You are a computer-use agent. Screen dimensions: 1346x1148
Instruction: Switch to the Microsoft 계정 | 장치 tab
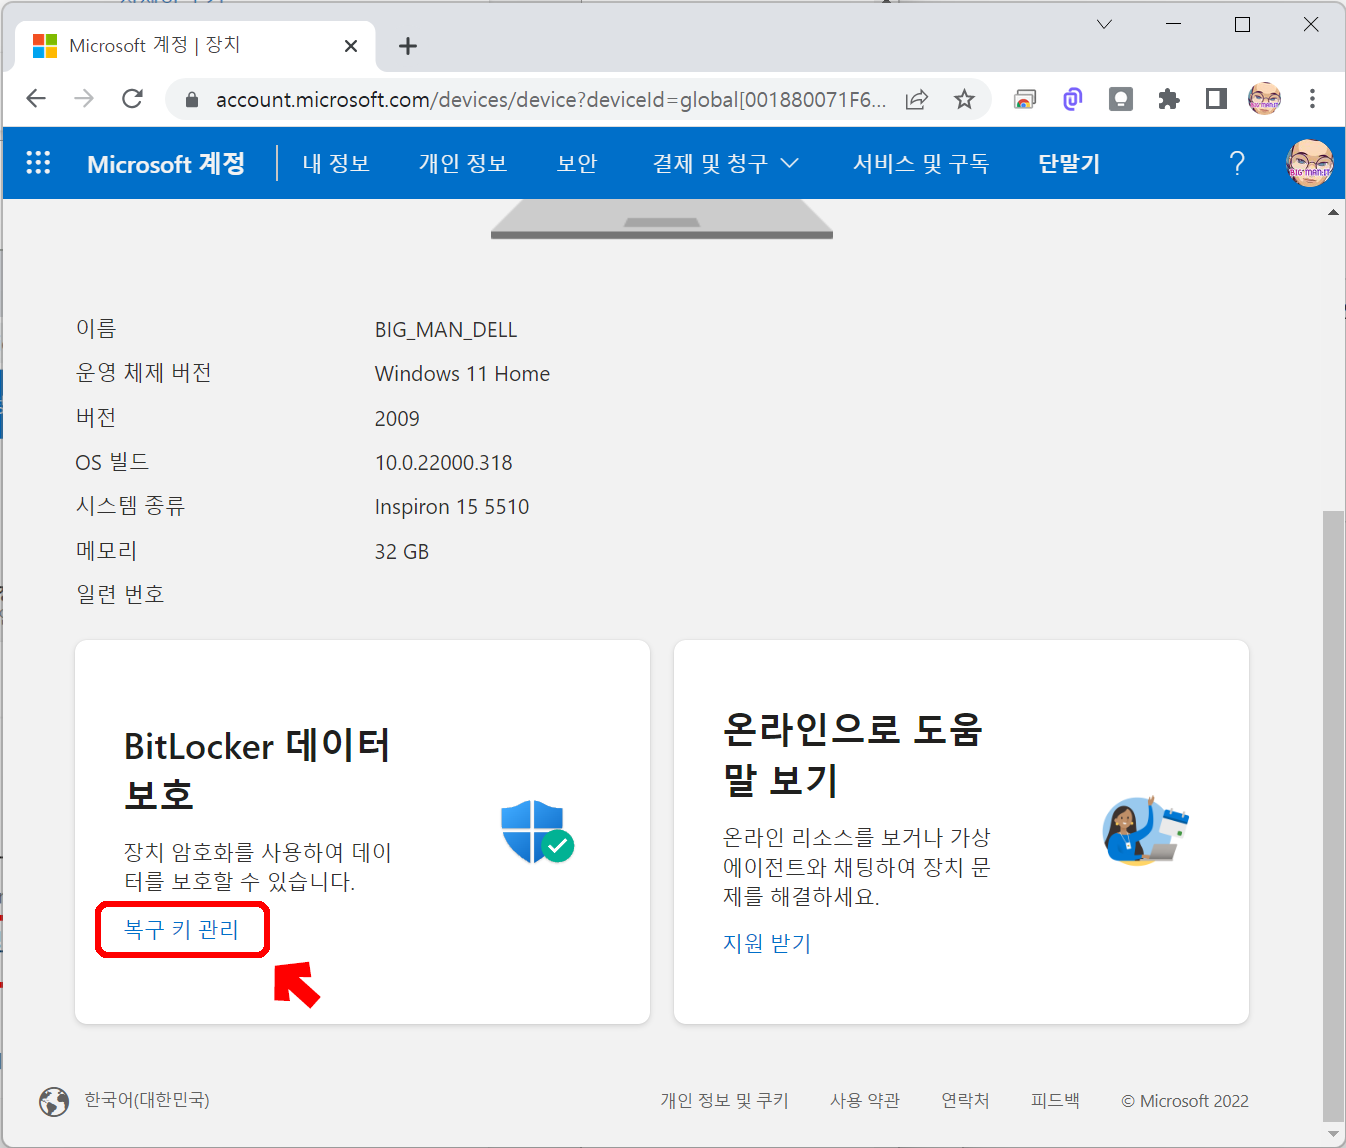pyautogui.click(x=196, y=46)
